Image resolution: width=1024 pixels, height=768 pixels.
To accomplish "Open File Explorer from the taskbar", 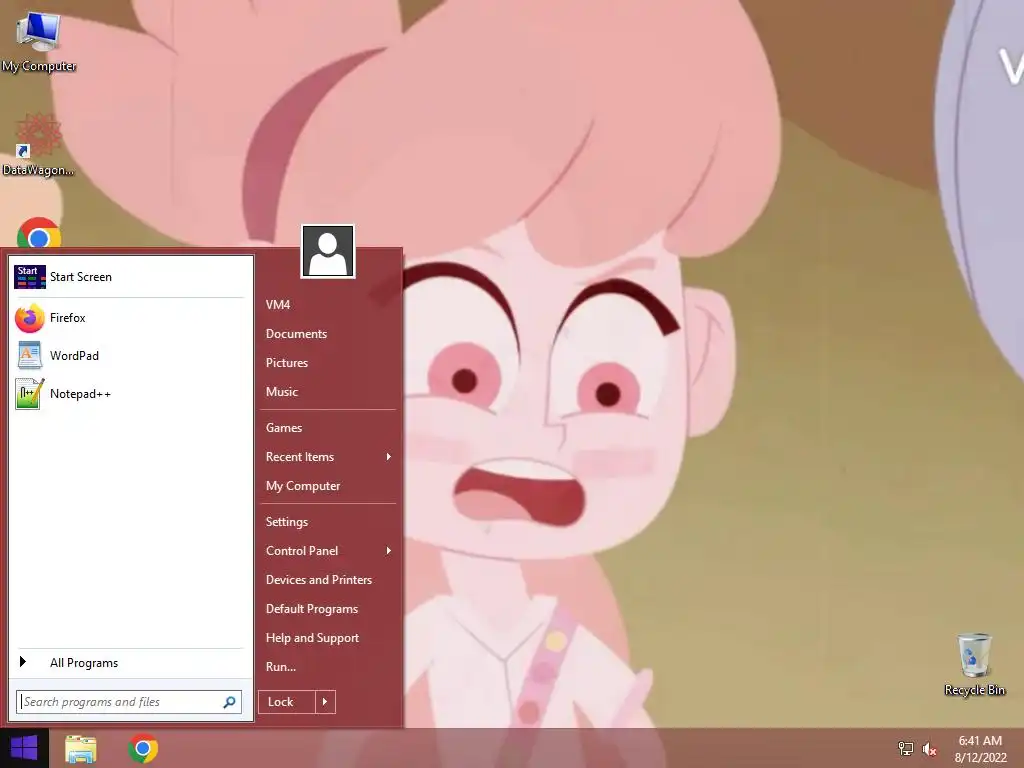I will pos(81,748).
